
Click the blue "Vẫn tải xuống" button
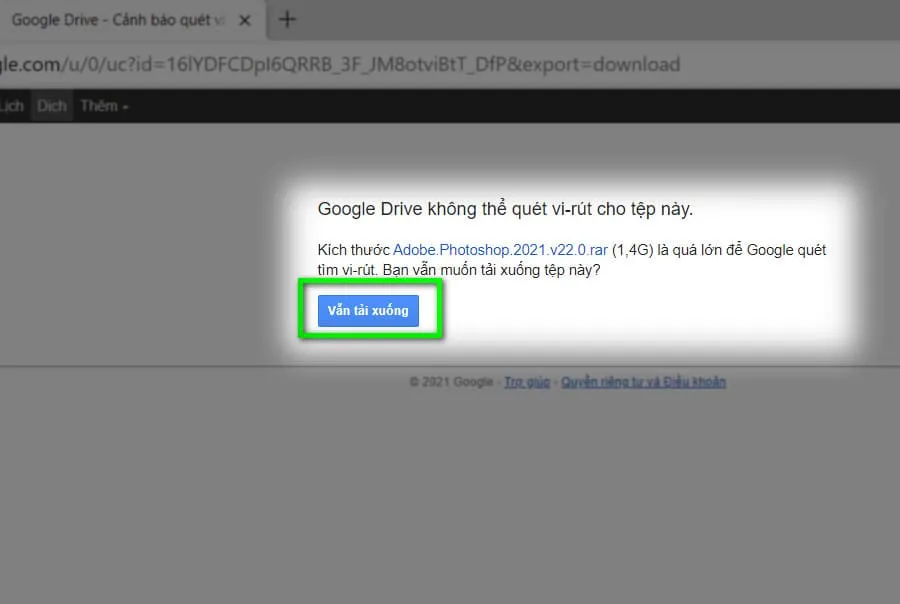point(368,311)
